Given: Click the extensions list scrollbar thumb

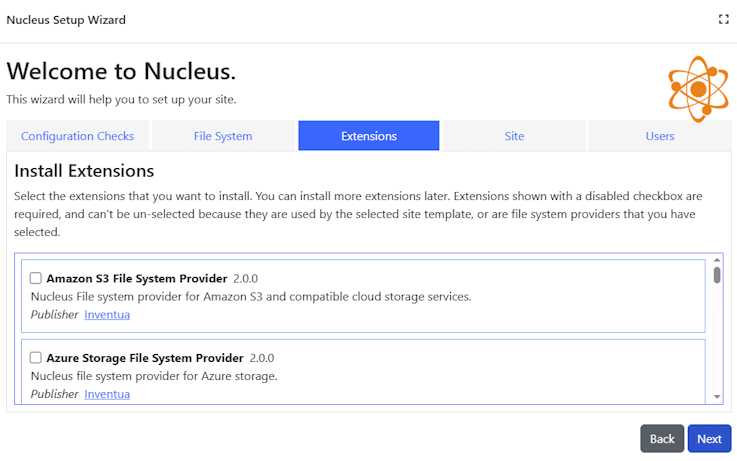Looking at the screenshot, I should (x=717, y=275).
